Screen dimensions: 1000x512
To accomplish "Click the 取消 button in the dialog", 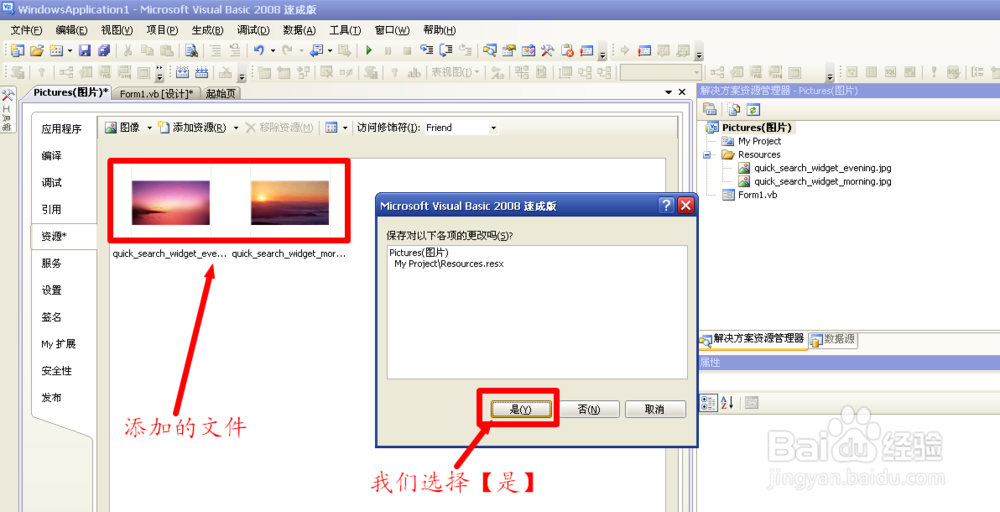I will [x=655, y=409].
